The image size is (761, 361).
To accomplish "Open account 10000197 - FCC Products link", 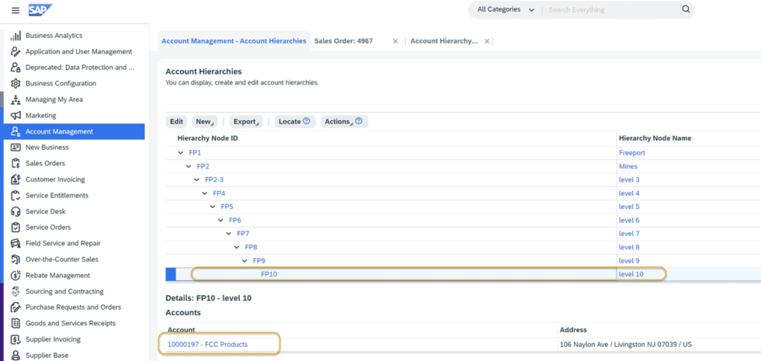I will pos(208,345).
